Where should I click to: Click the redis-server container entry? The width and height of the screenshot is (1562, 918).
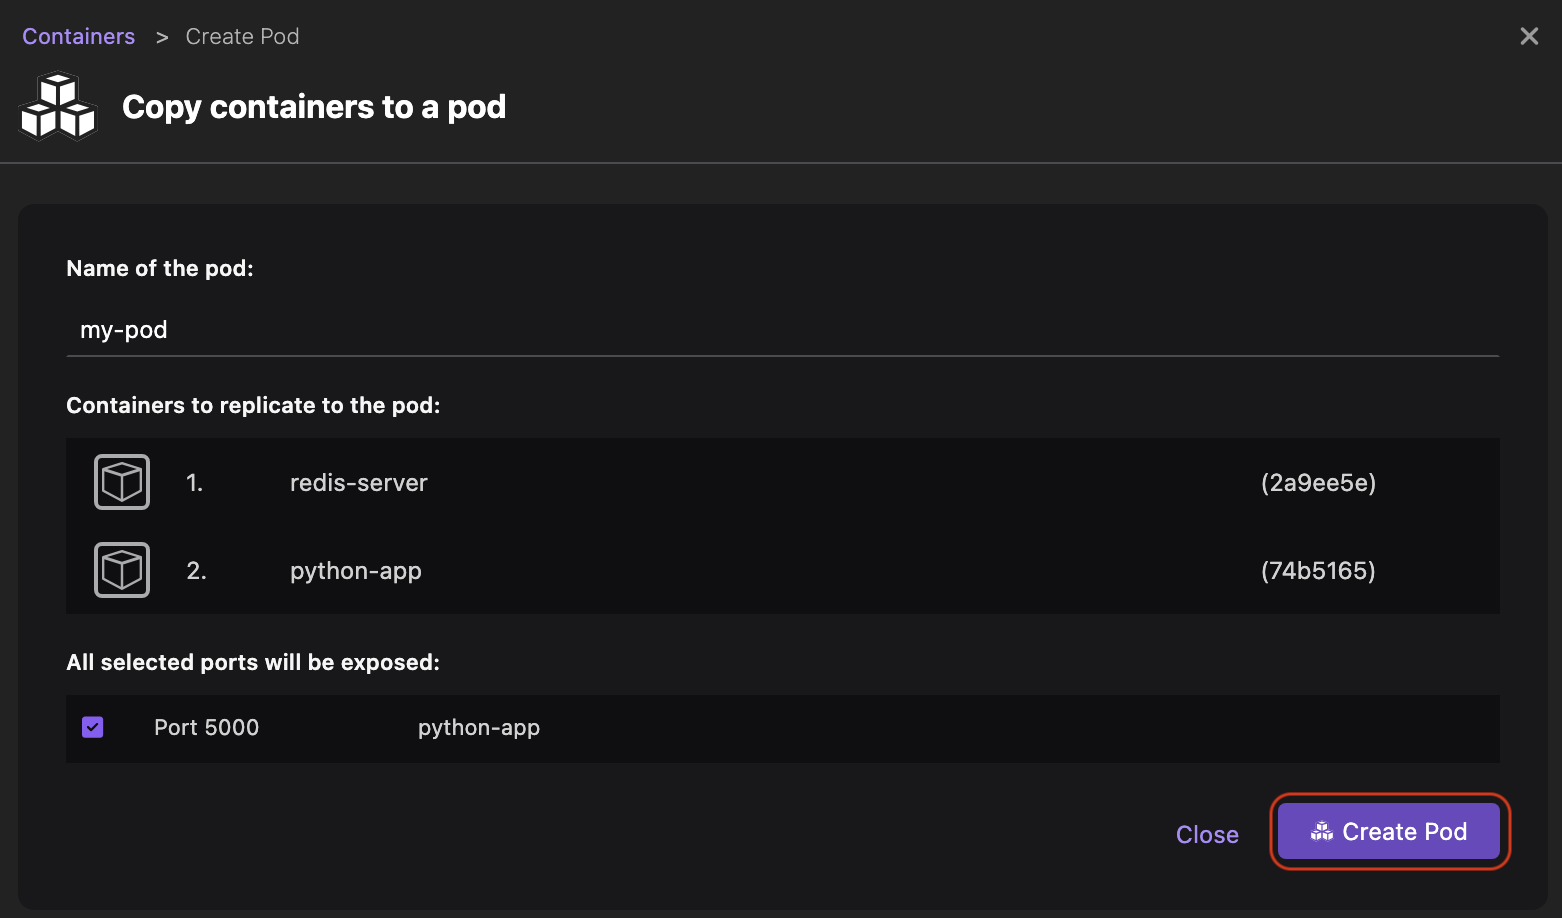pos(358,482)
